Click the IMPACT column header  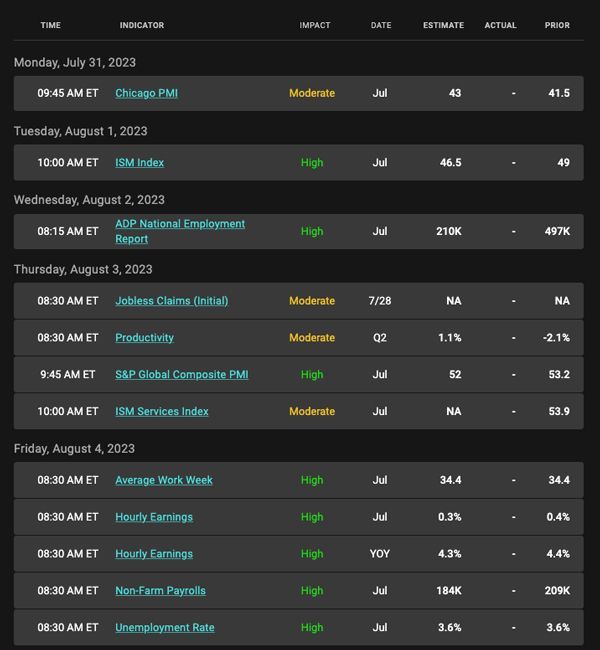pyautogui.click(x=315, y=25)
